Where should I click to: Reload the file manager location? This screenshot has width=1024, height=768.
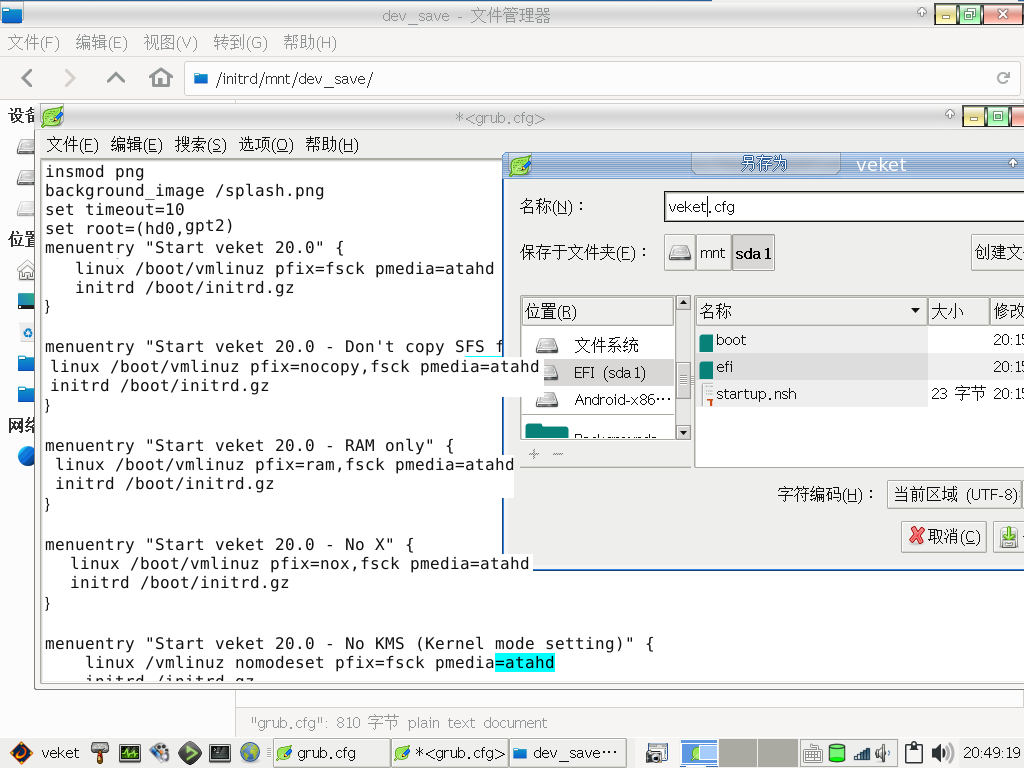1004,78
